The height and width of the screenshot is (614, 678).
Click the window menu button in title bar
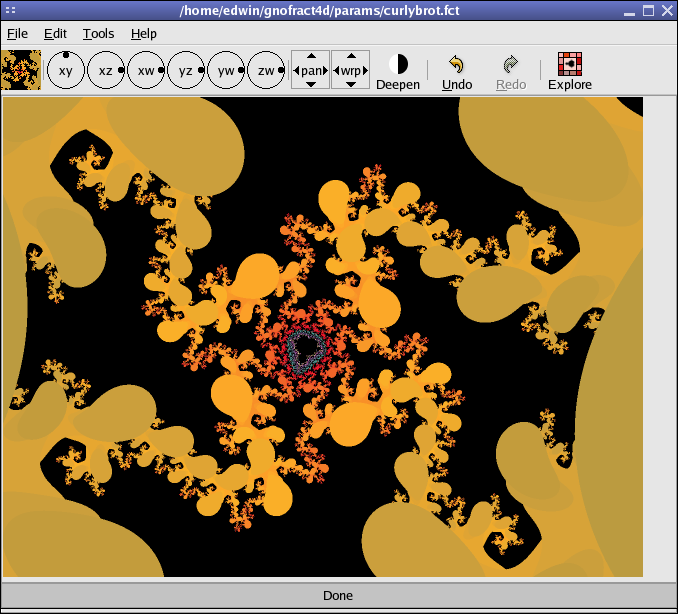coord(12,10)
